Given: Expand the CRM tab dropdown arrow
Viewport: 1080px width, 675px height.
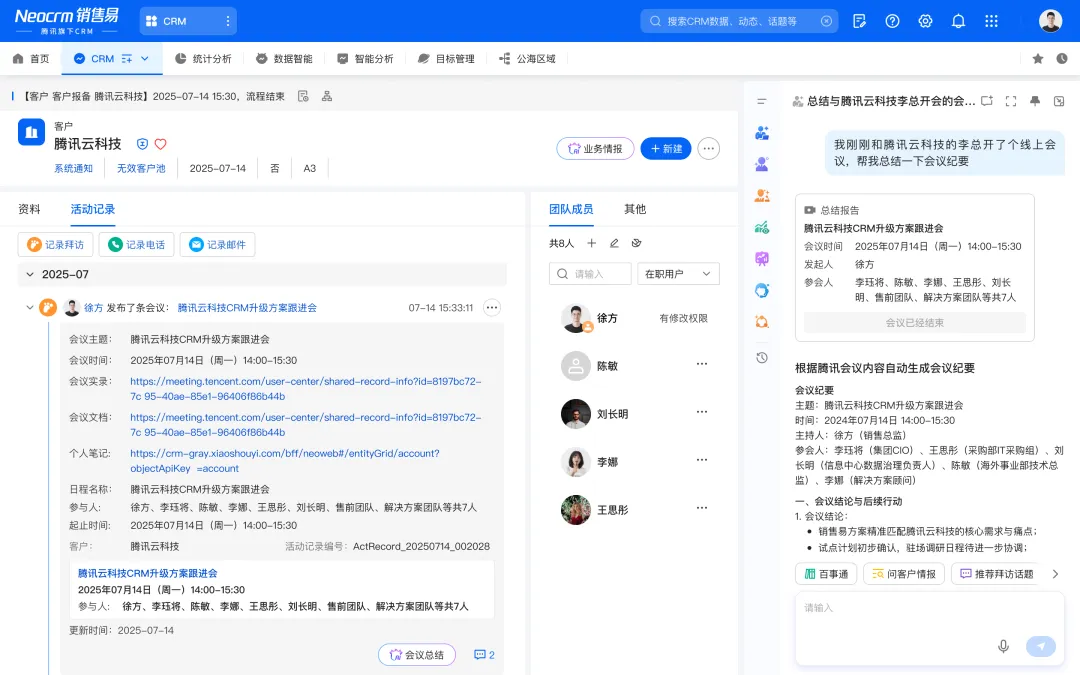Looking at the screenshot, I should pyautogui.click(x=145, y=59).
